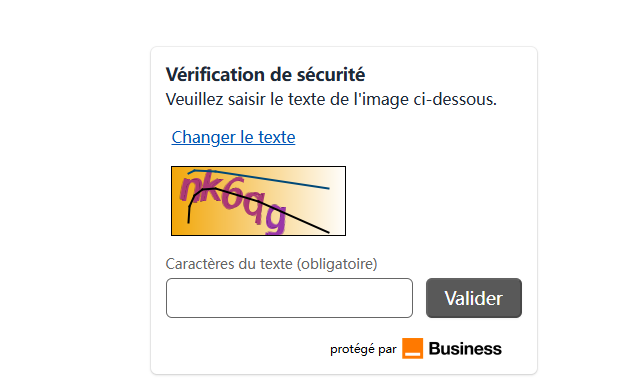
Task: Click the "Changer le texte" link
Action: click(x=233, y=137)
